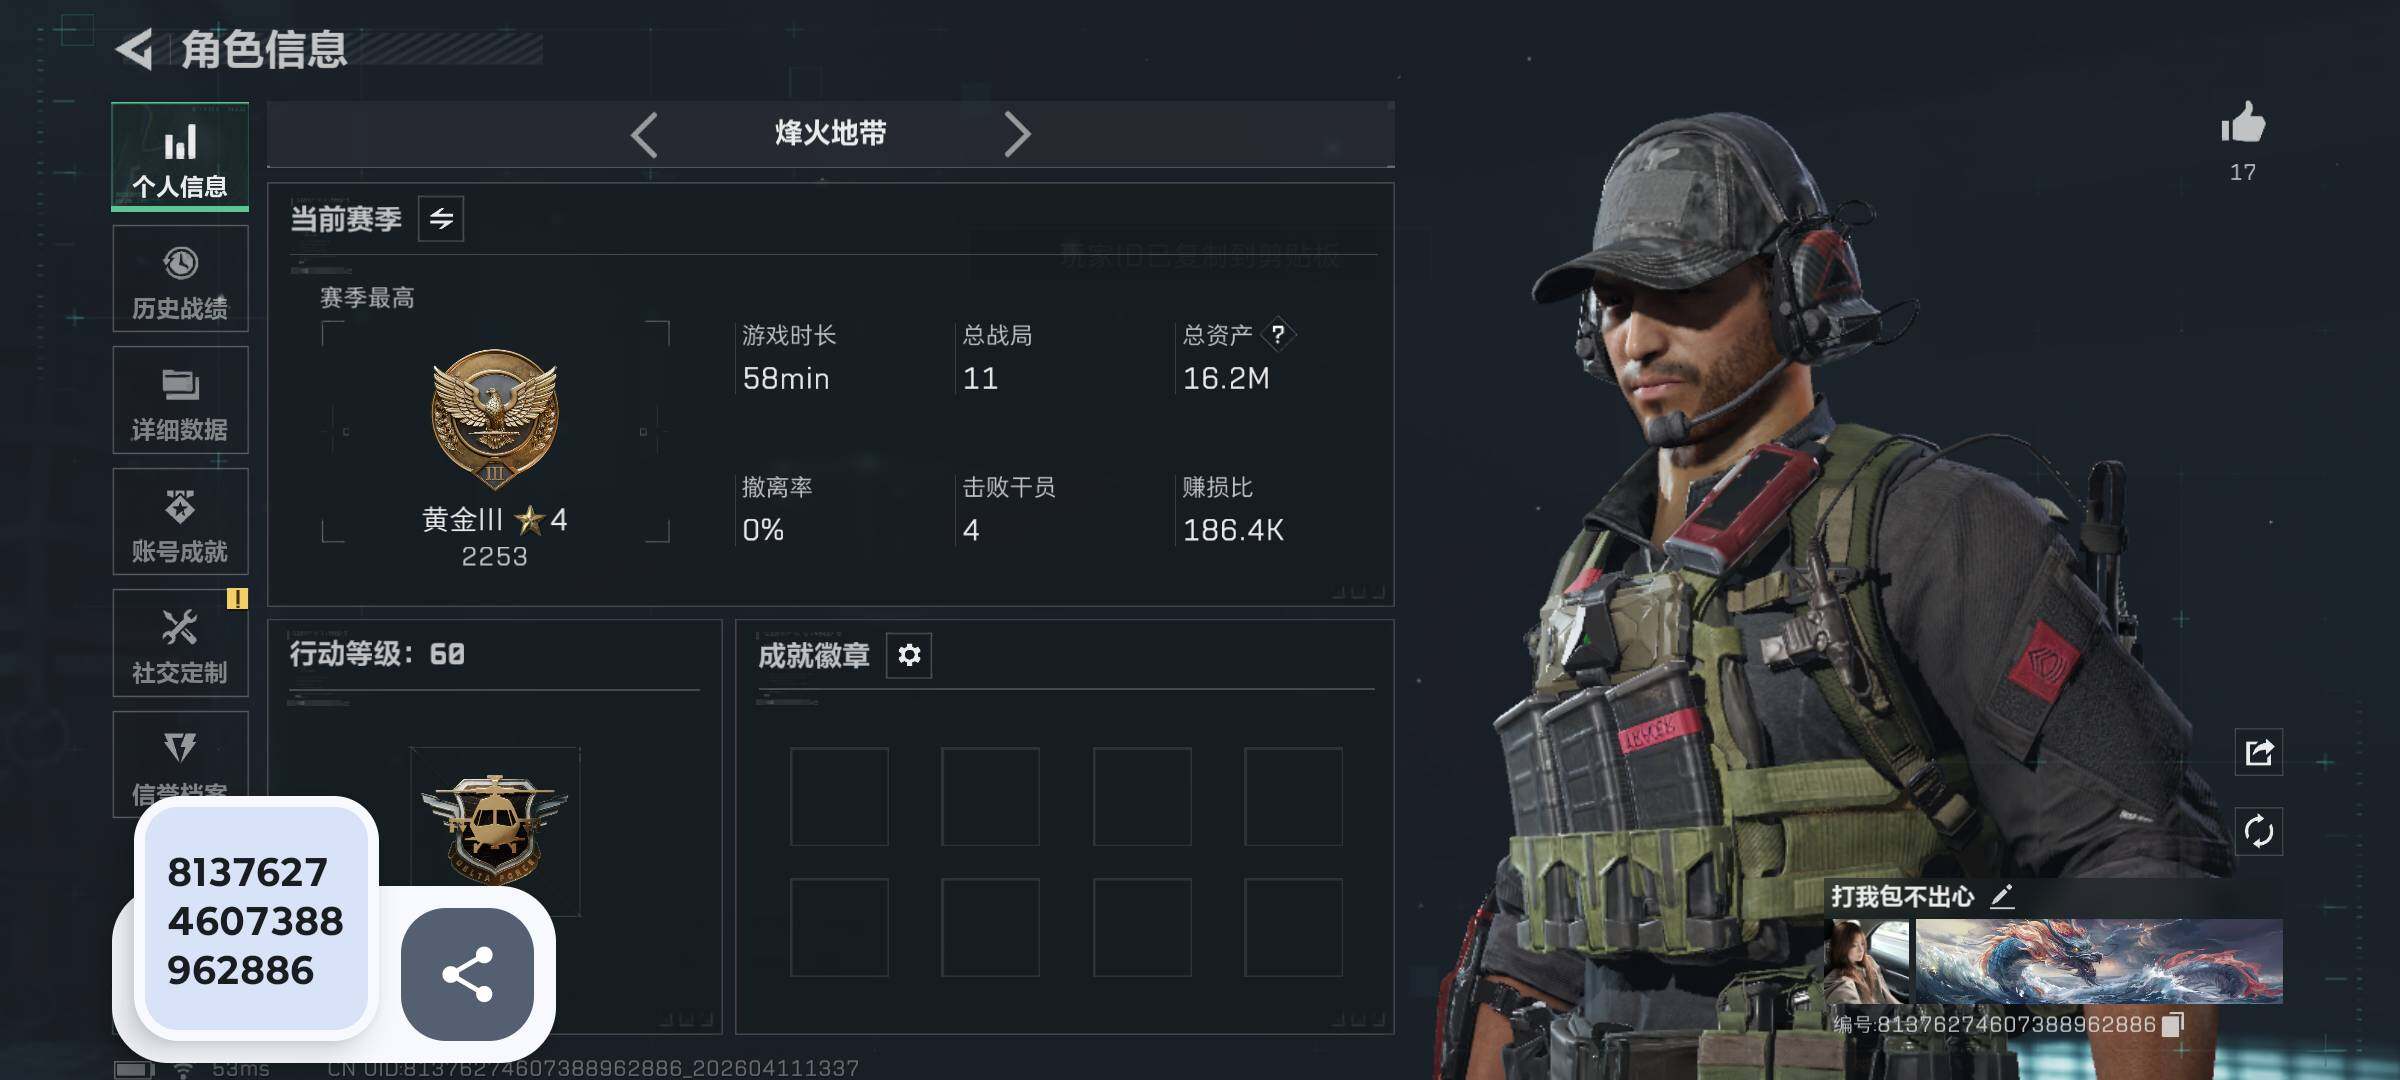Switch to the previous mode from 烽火地带
This screenshot has width=2400, height=1080.
(x=645, y=134)
